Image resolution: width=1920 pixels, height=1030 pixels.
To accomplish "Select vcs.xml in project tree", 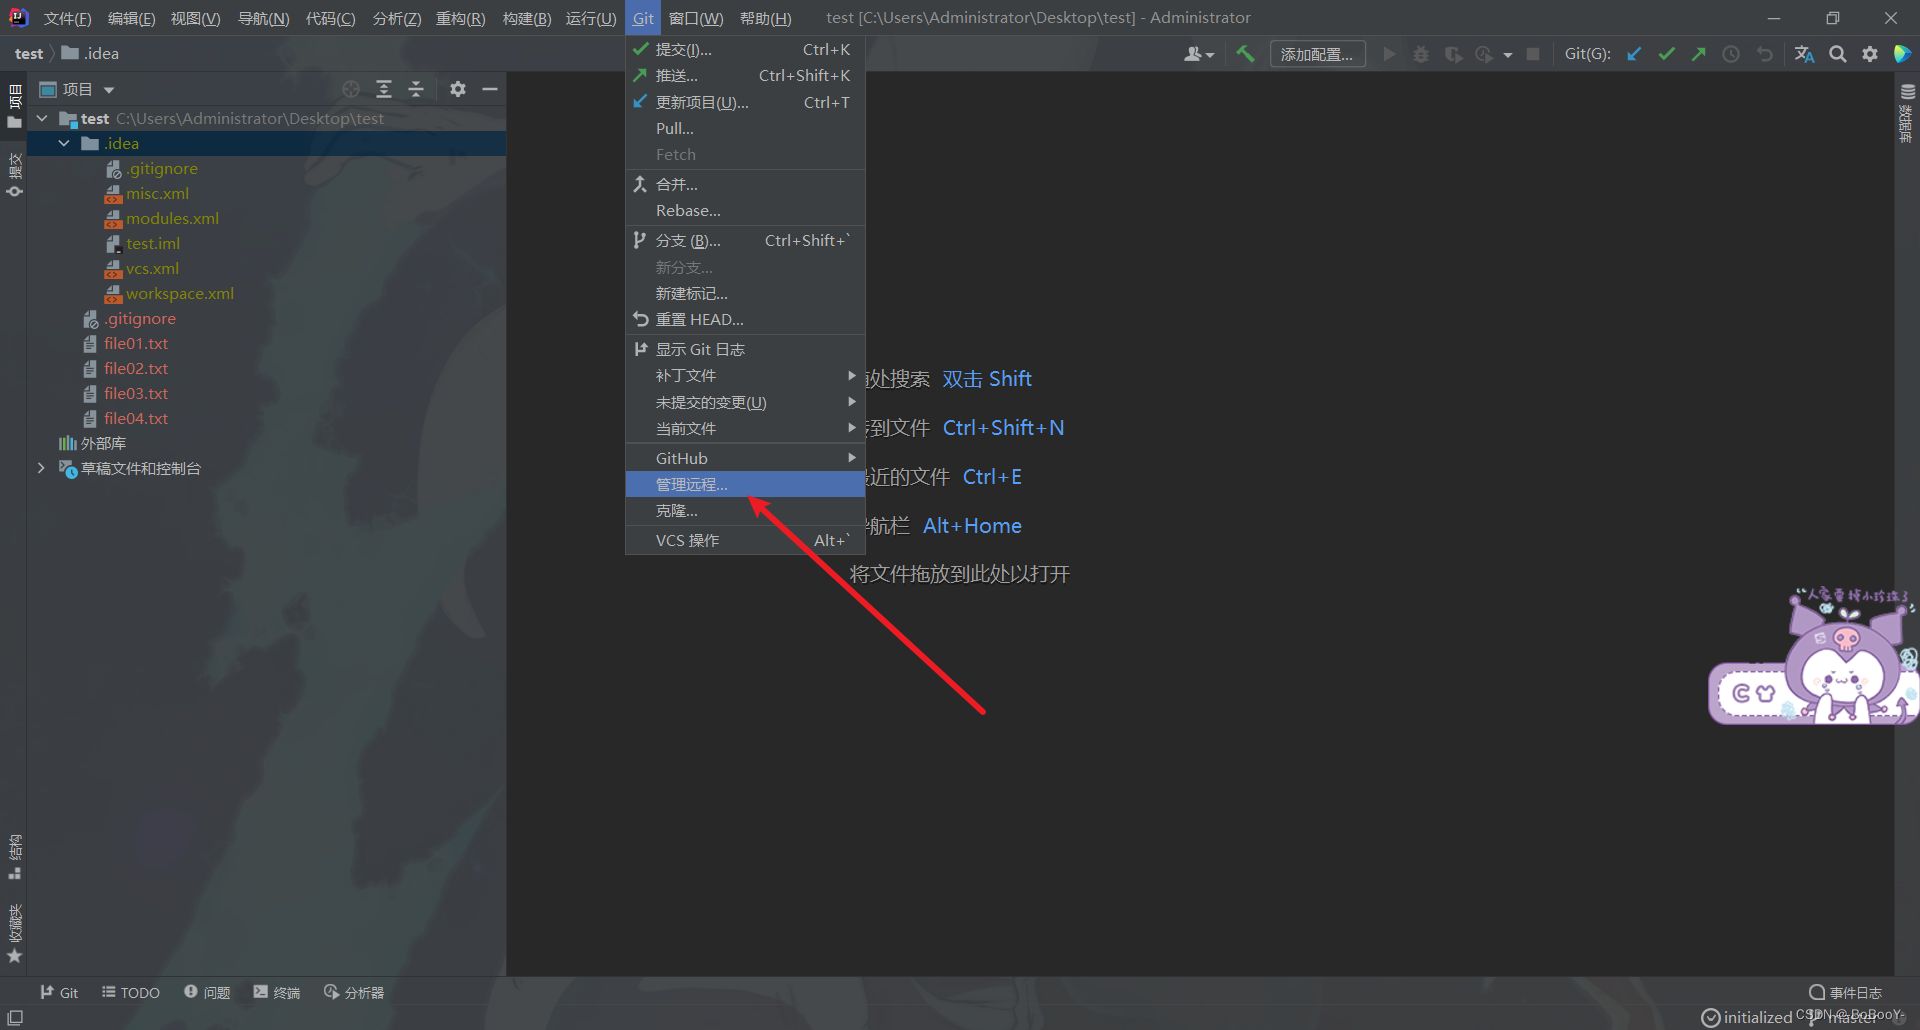I will click(152, 268).
